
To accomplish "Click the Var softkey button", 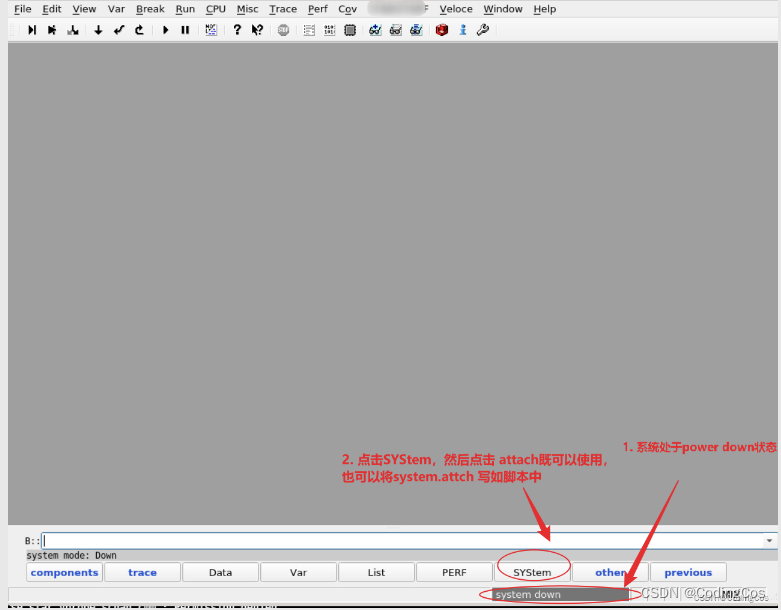I will [x=298, y=572].
